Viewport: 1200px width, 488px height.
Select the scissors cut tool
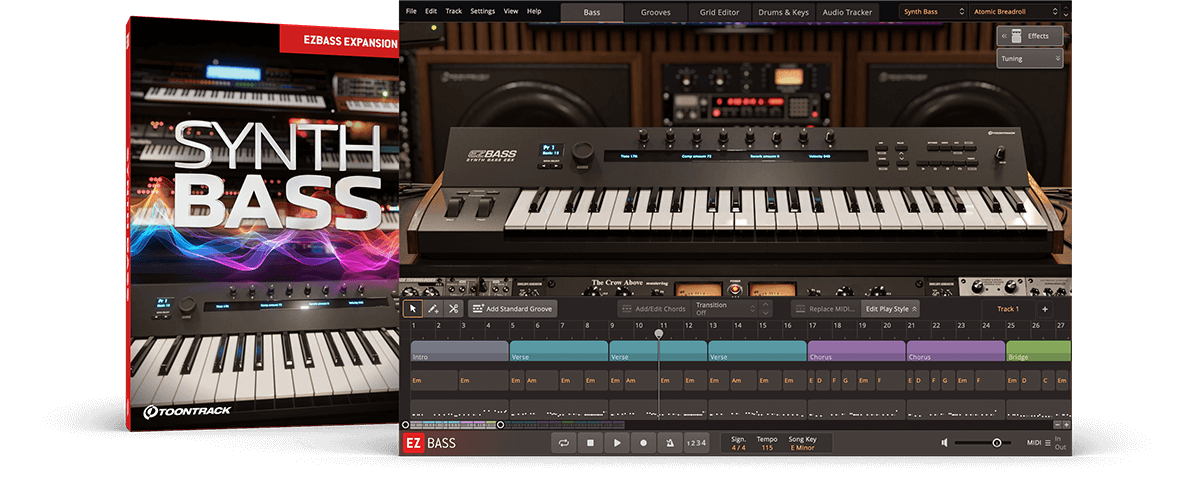tap(453, 309)
